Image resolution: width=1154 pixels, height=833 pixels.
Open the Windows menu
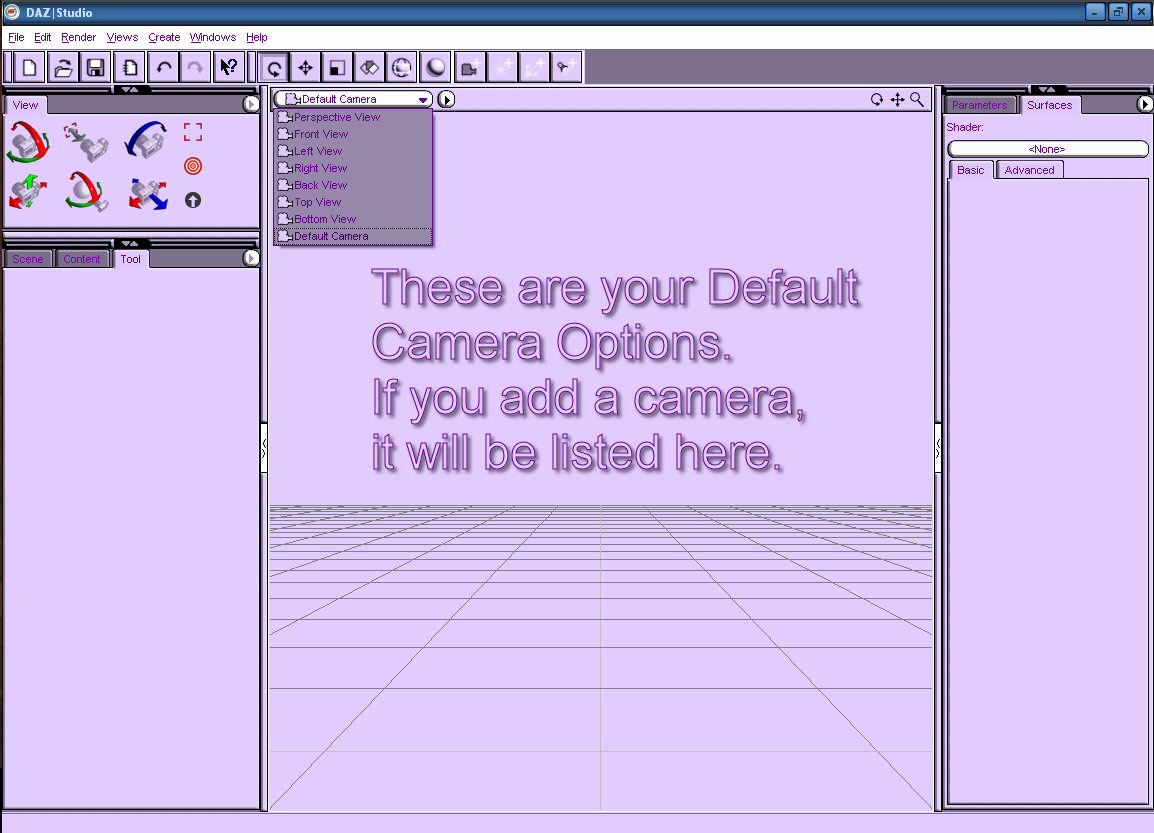click(x=213, y=38)
